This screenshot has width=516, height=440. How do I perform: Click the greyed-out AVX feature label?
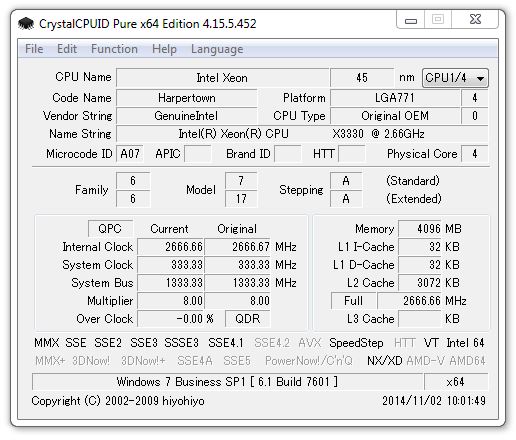pos(310,343)
